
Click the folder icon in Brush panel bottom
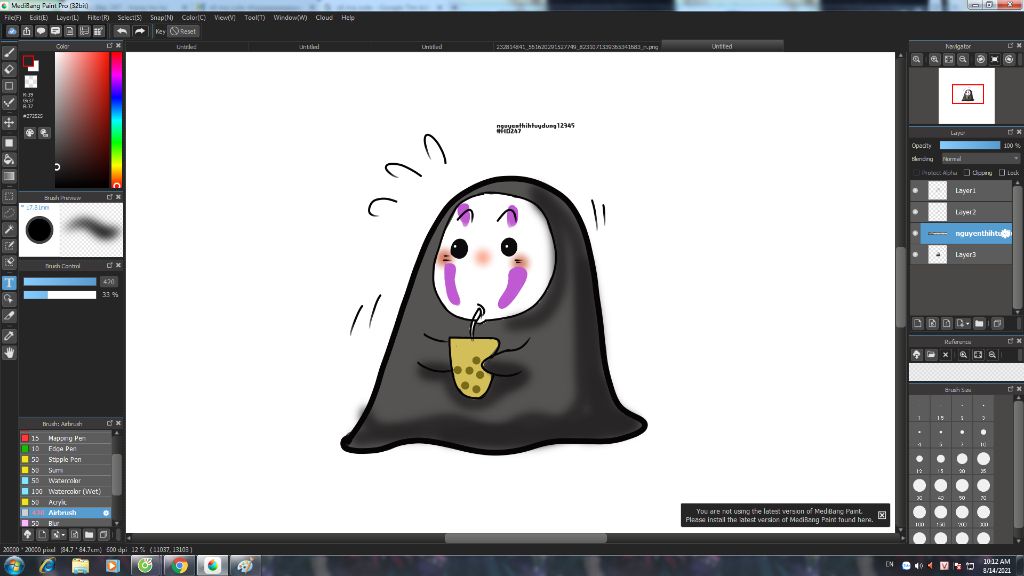89,535
